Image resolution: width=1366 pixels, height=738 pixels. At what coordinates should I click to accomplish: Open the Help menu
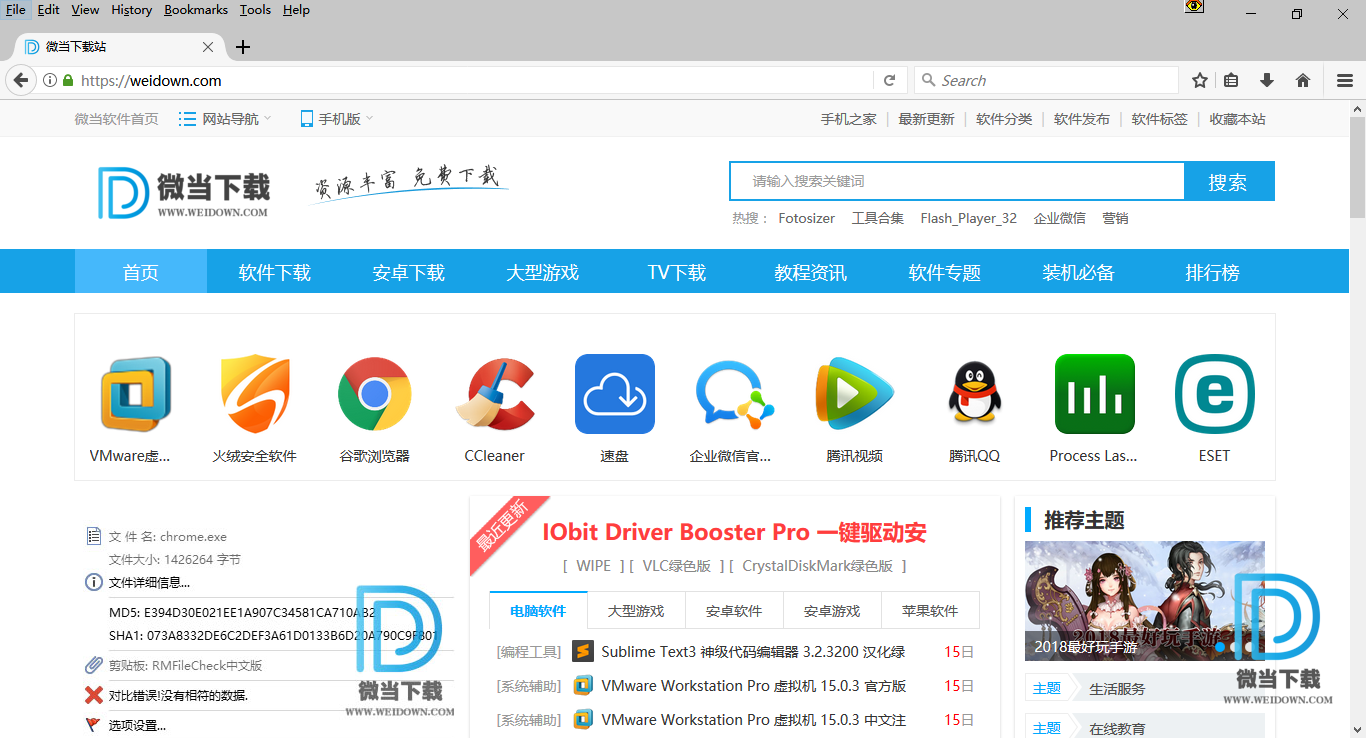pos(296,10)
